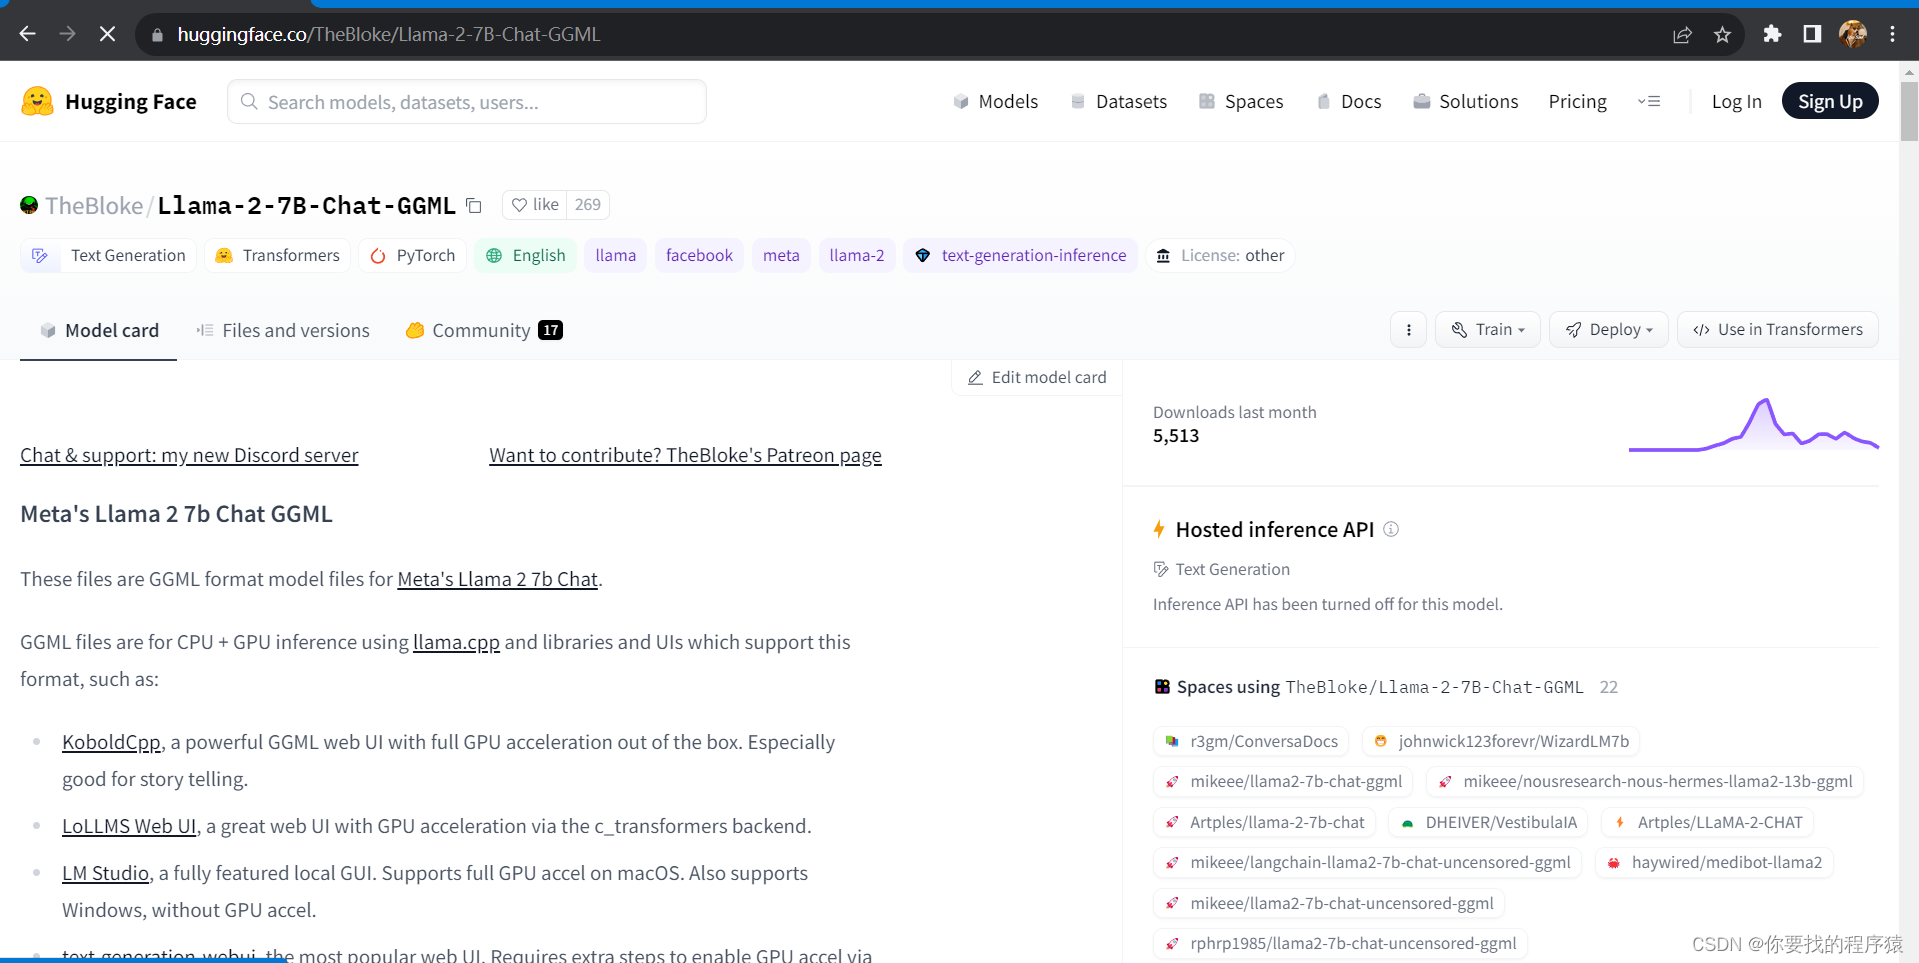Open the three-dot model options menu

[x=1409, y=330]
